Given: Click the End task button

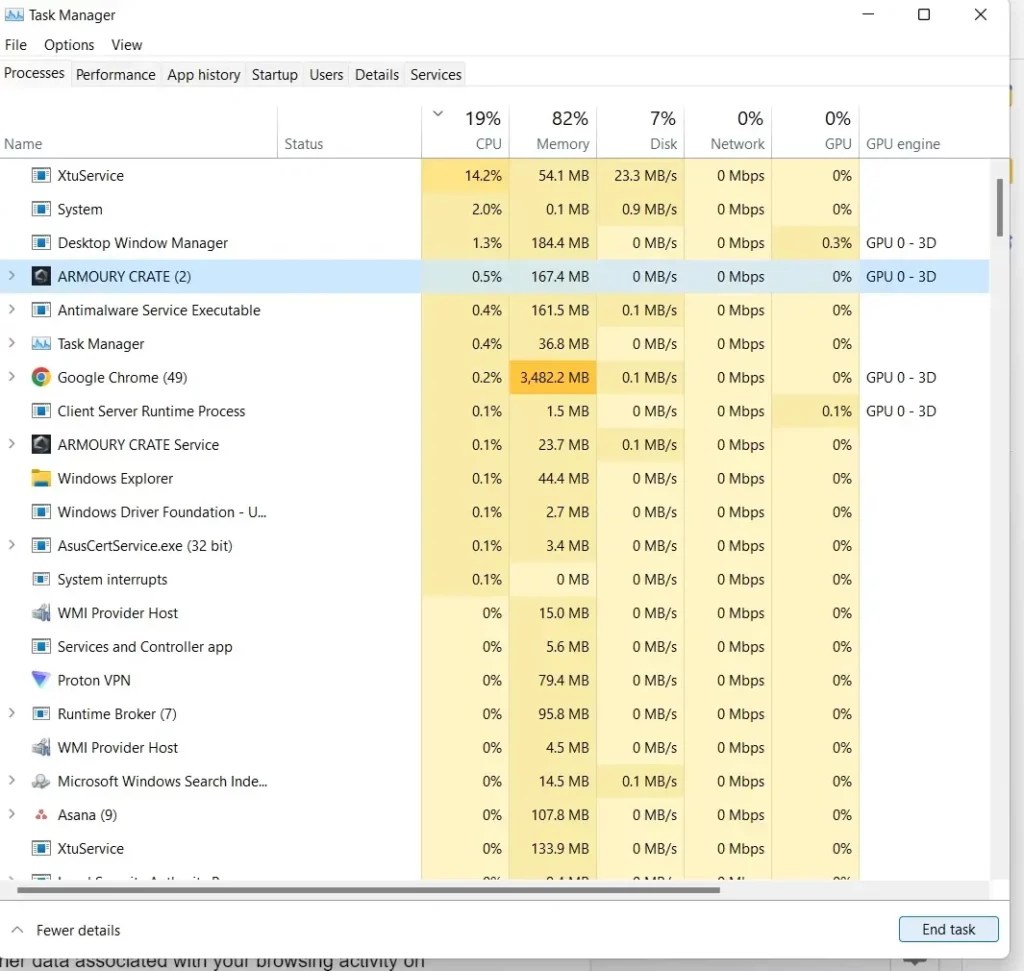Looking at the screenshot, I should (x=948, y=929).
